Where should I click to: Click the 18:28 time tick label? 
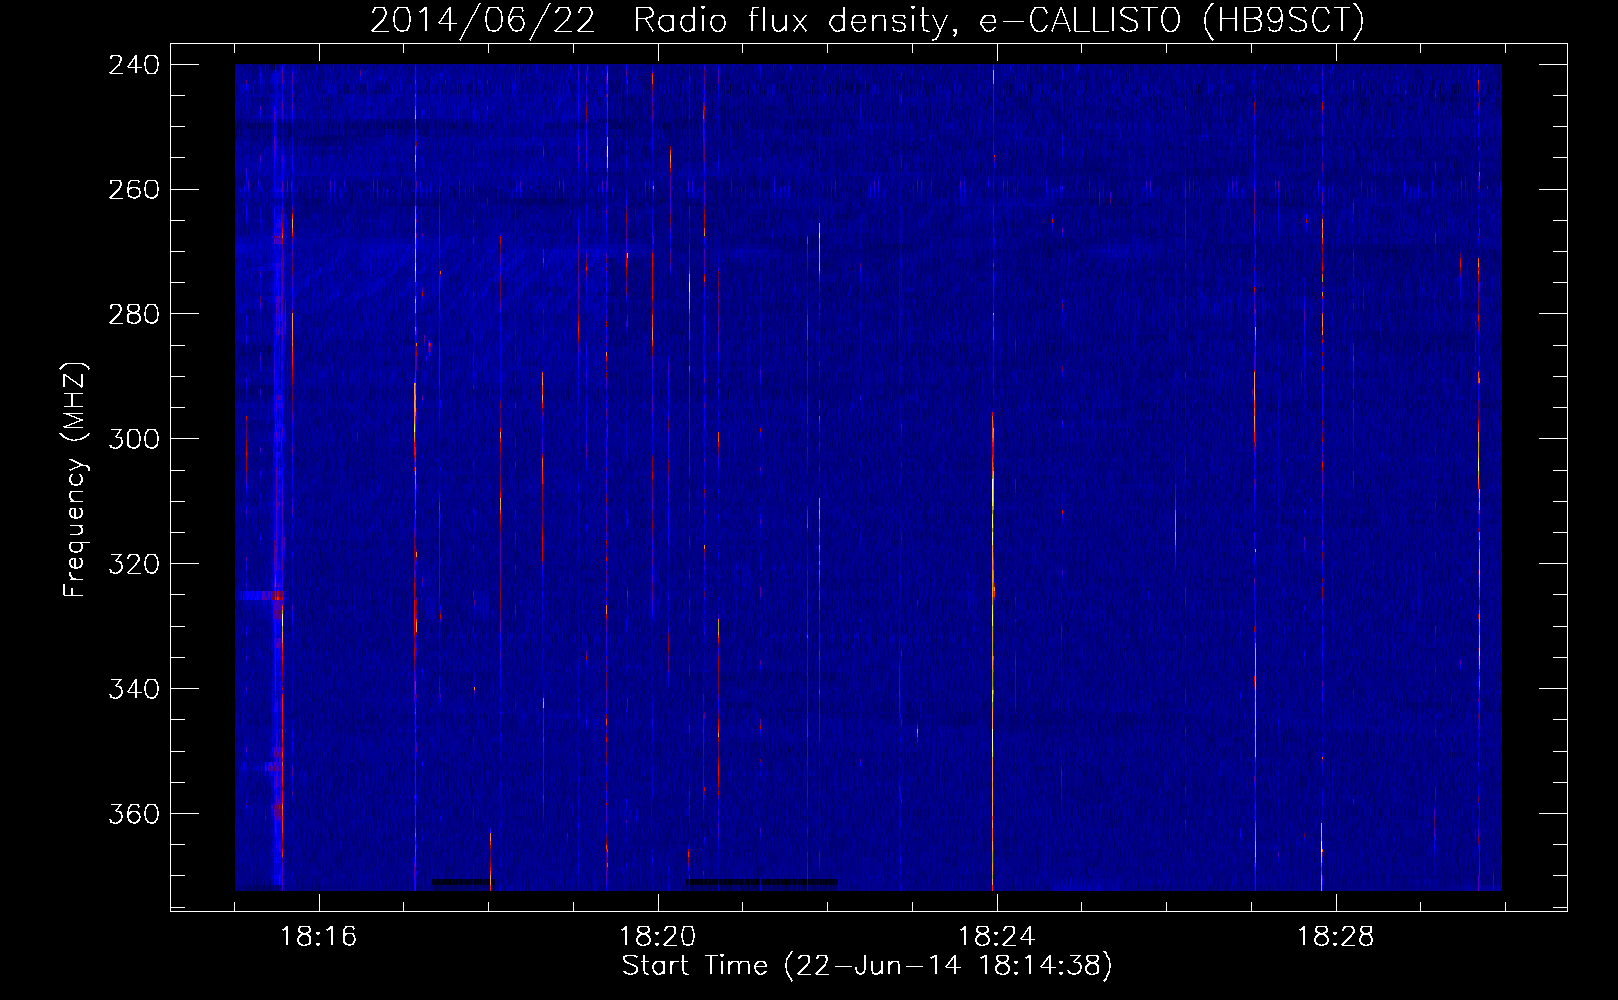[x=1335, y=937]
